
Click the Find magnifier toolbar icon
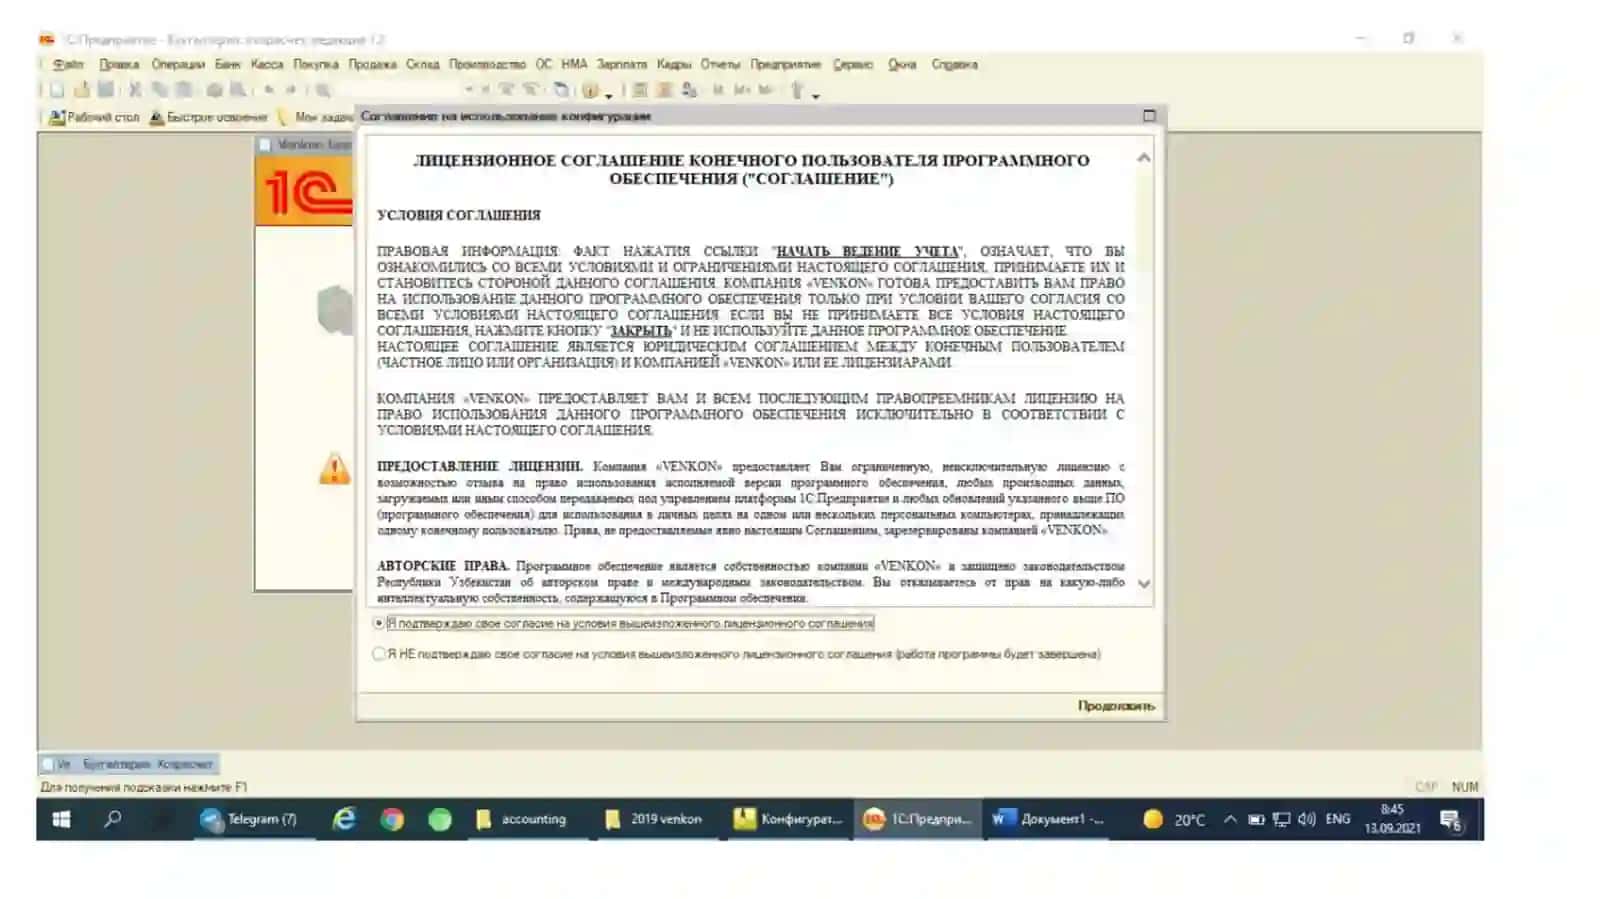click(323, 90)
